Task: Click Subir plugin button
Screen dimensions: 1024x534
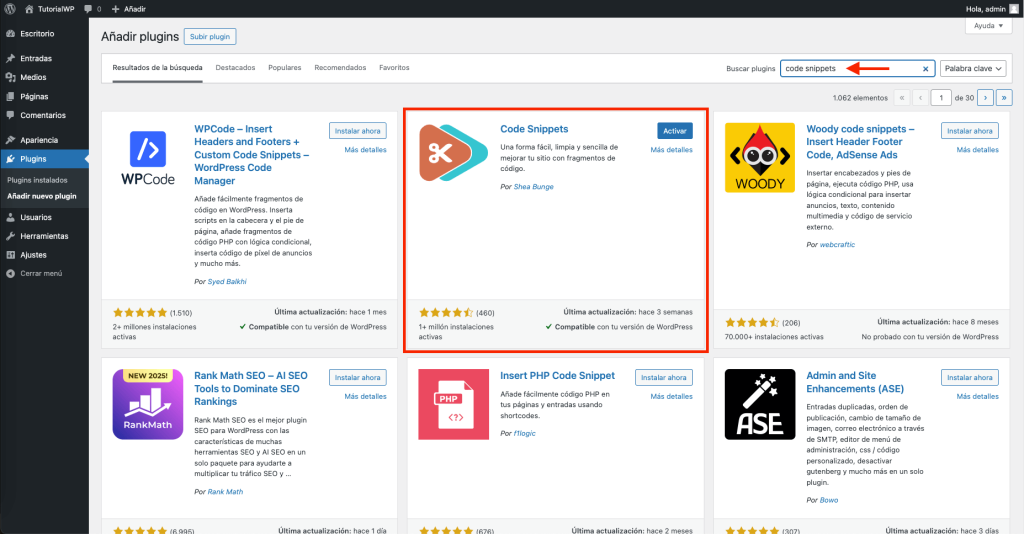Action: pyautogui.click(x=210, y=37)
